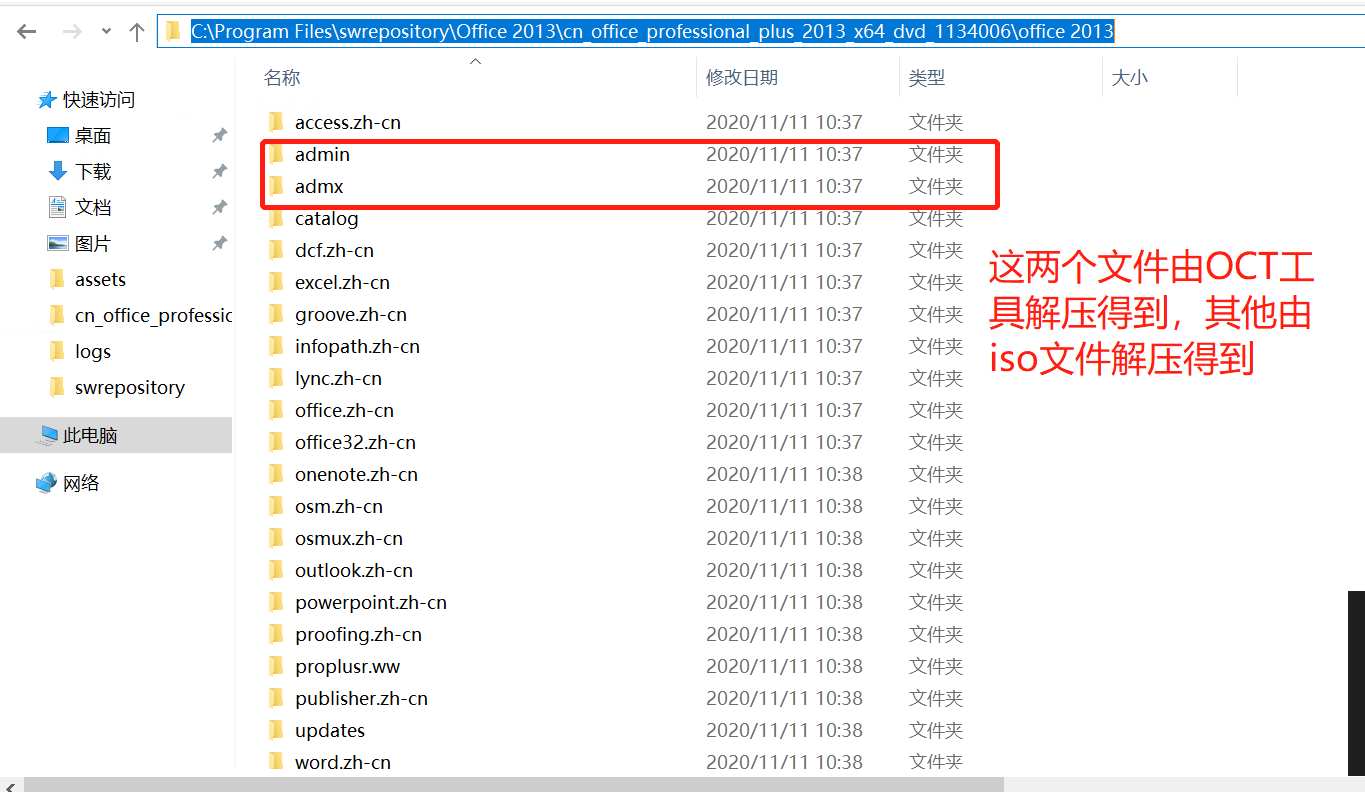The image size is (1365, 792).
Task: Open logs folder in the navigation pane
Action: tap(92, 352)
